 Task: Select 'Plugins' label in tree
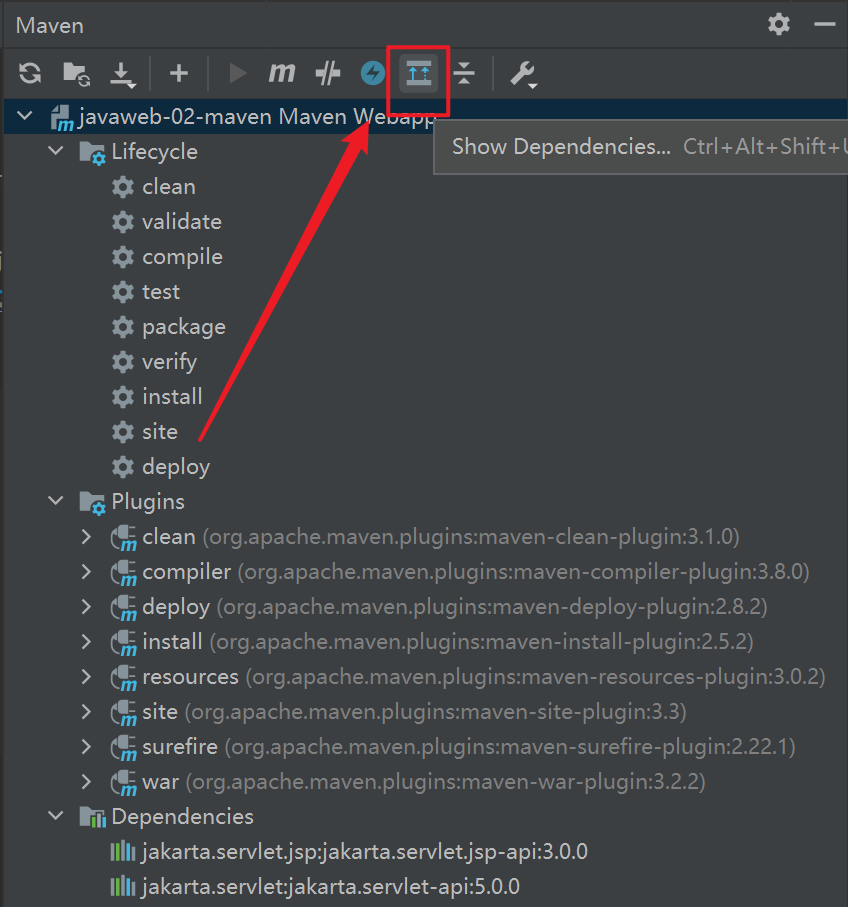(x=148, y=502)
